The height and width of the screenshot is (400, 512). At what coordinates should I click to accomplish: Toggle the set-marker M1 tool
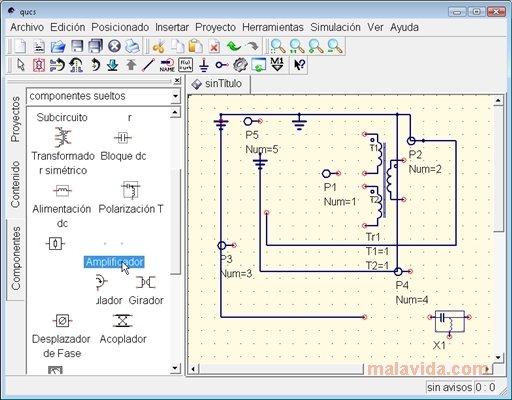(277, 64)
